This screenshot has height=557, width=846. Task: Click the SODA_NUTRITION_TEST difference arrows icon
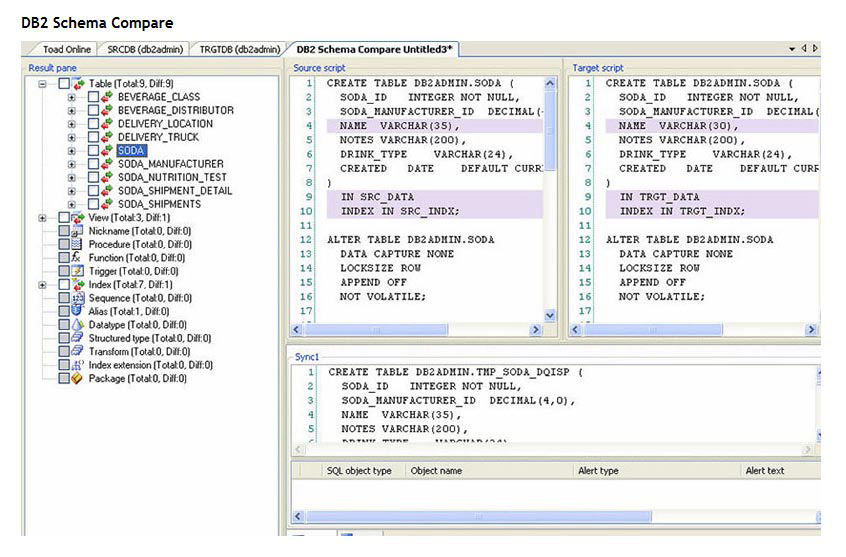pos(106,178)
